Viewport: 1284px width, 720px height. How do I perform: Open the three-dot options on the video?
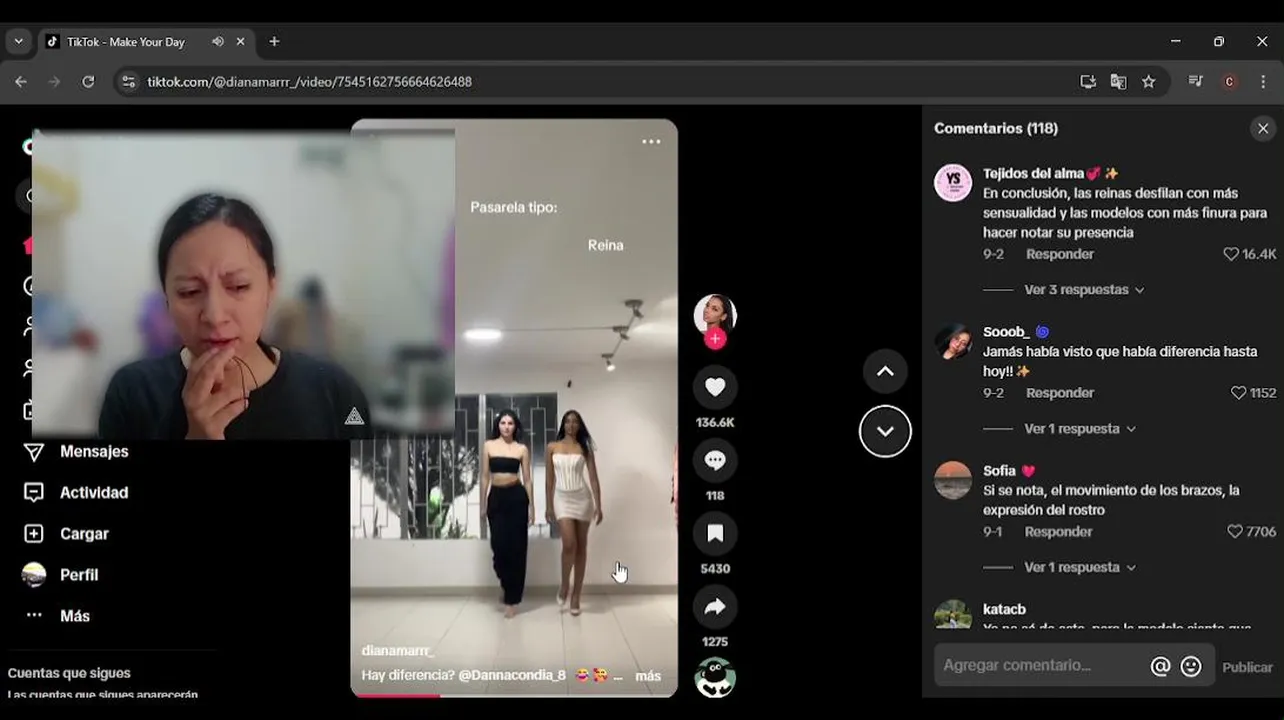coord(651,142)
